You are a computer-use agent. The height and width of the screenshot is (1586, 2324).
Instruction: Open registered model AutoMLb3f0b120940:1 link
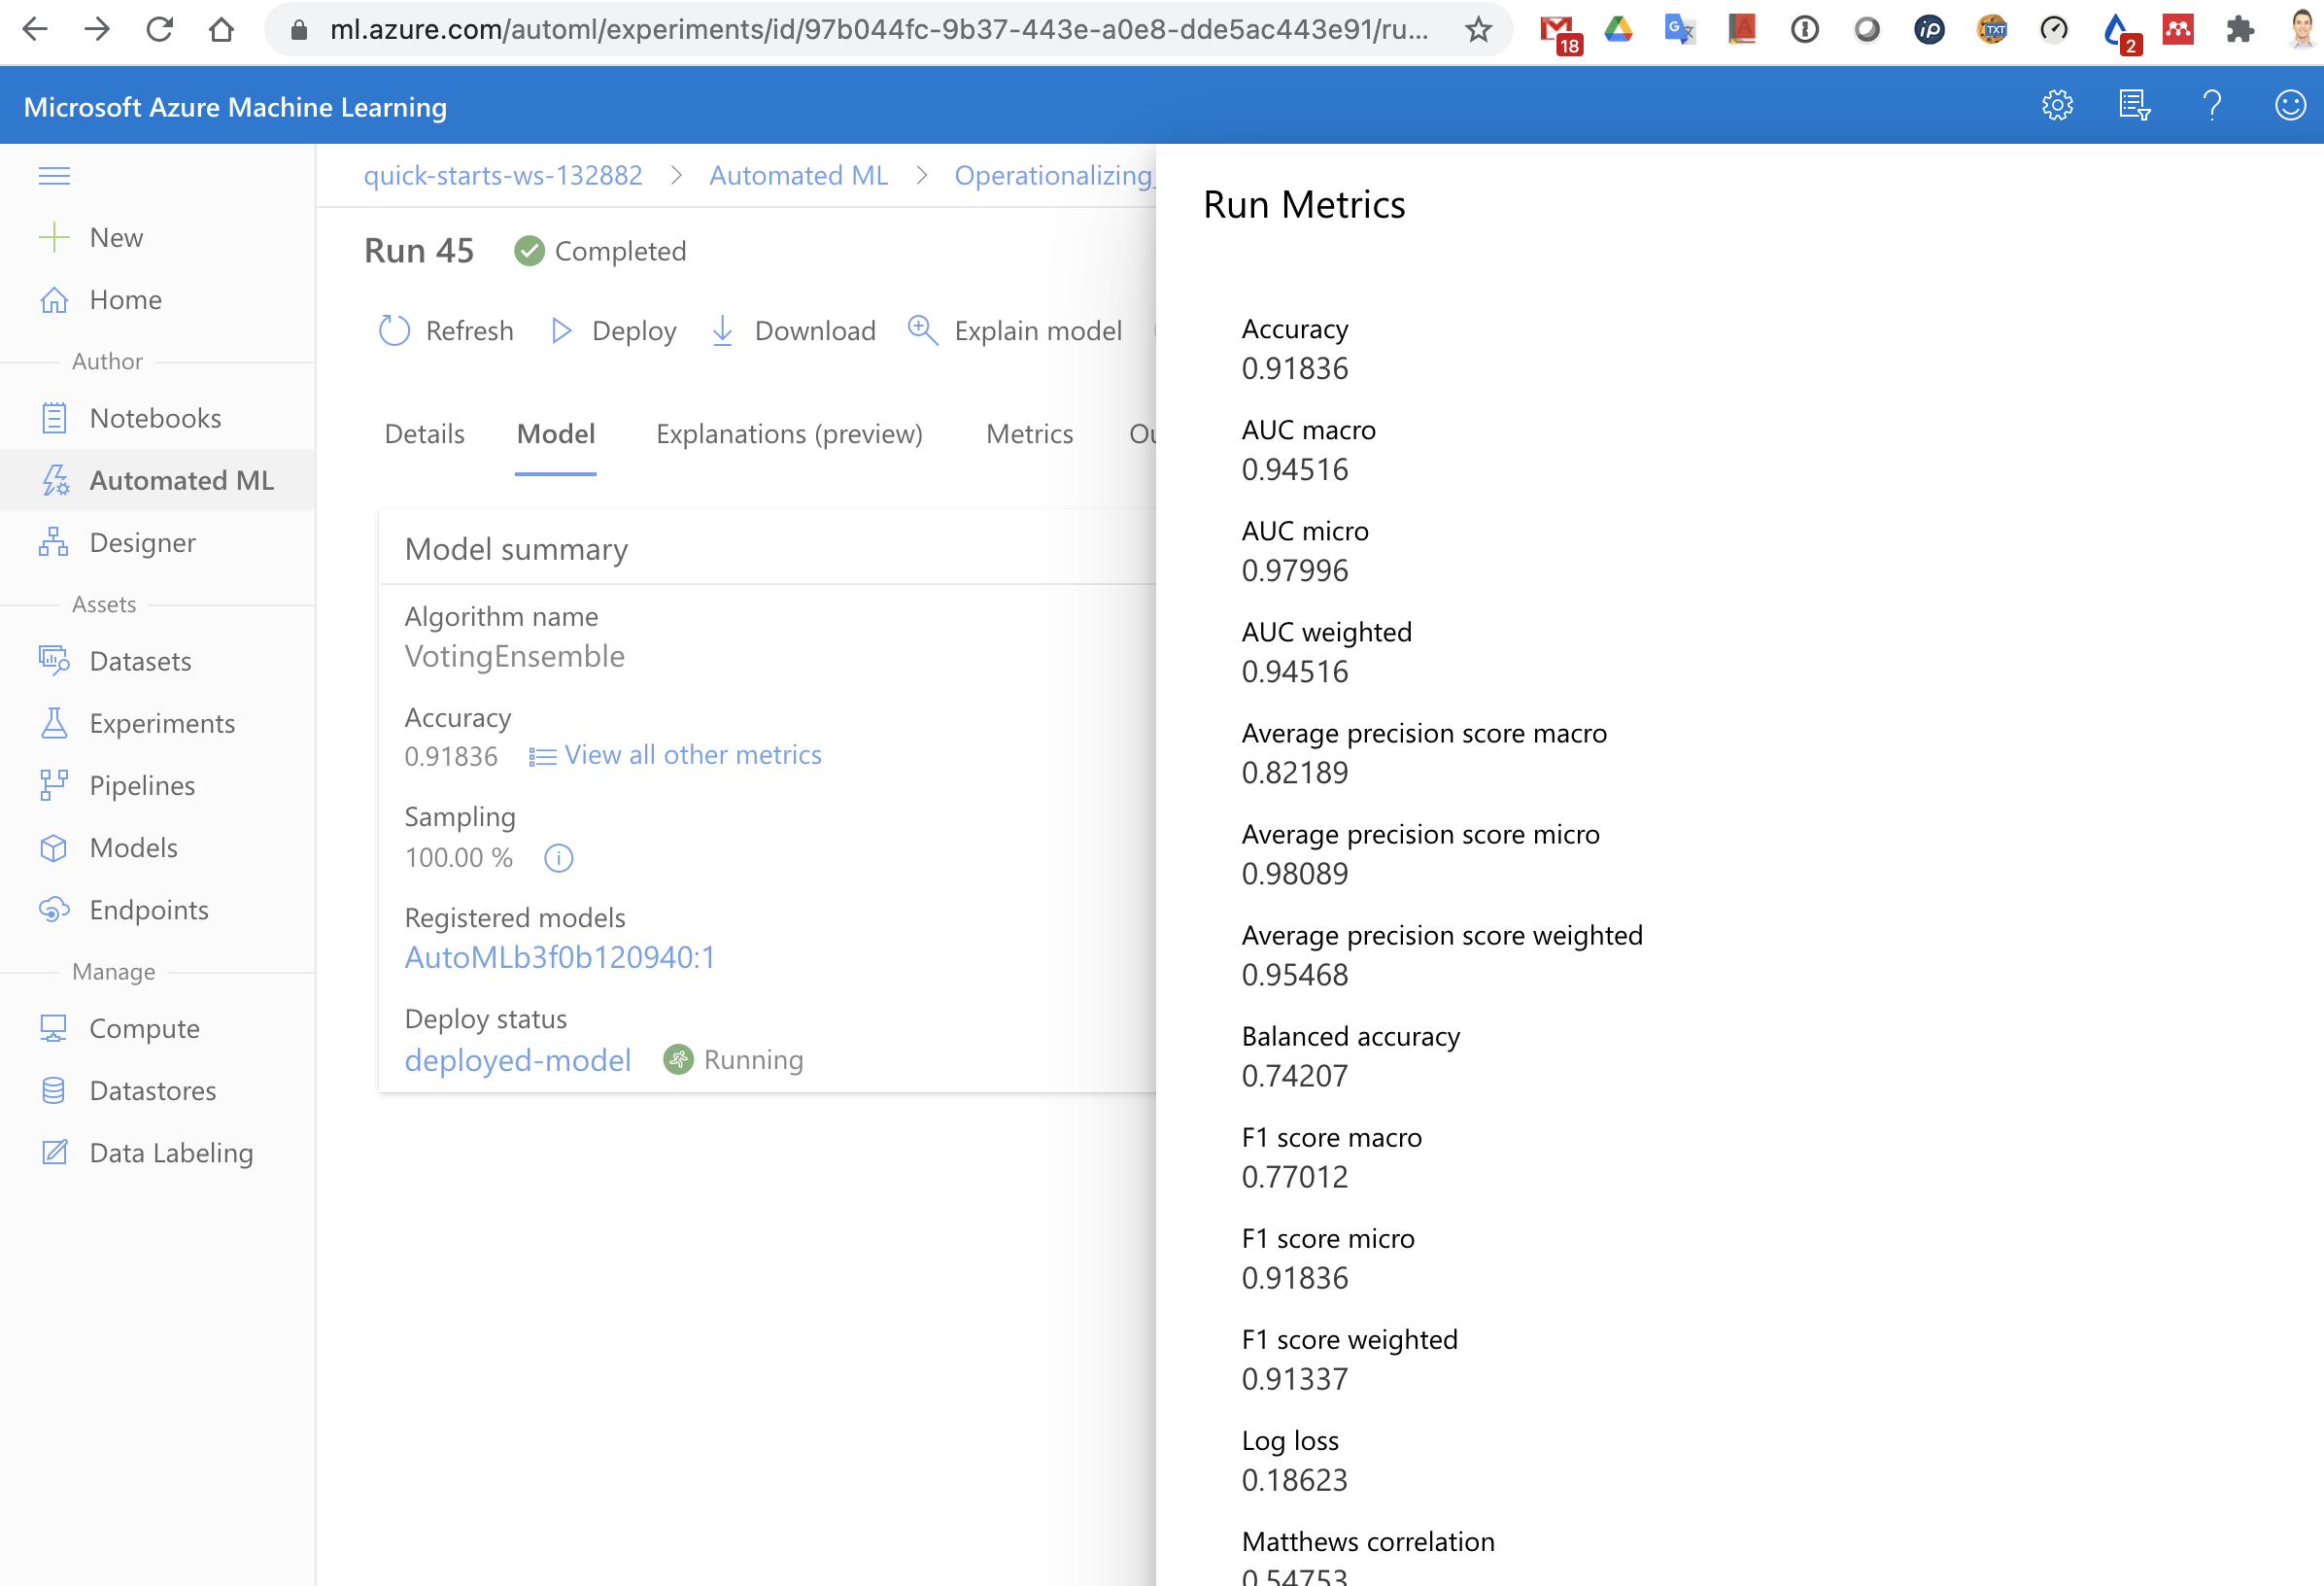[560, 957]
